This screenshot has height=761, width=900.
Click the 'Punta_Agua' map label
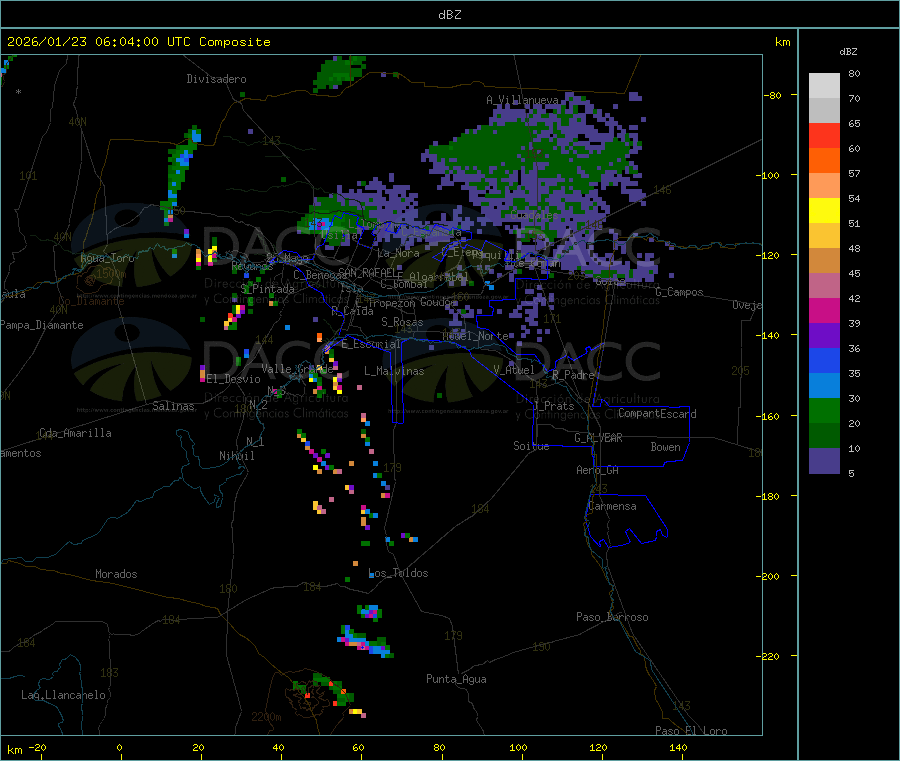click(x=456, y=679)
